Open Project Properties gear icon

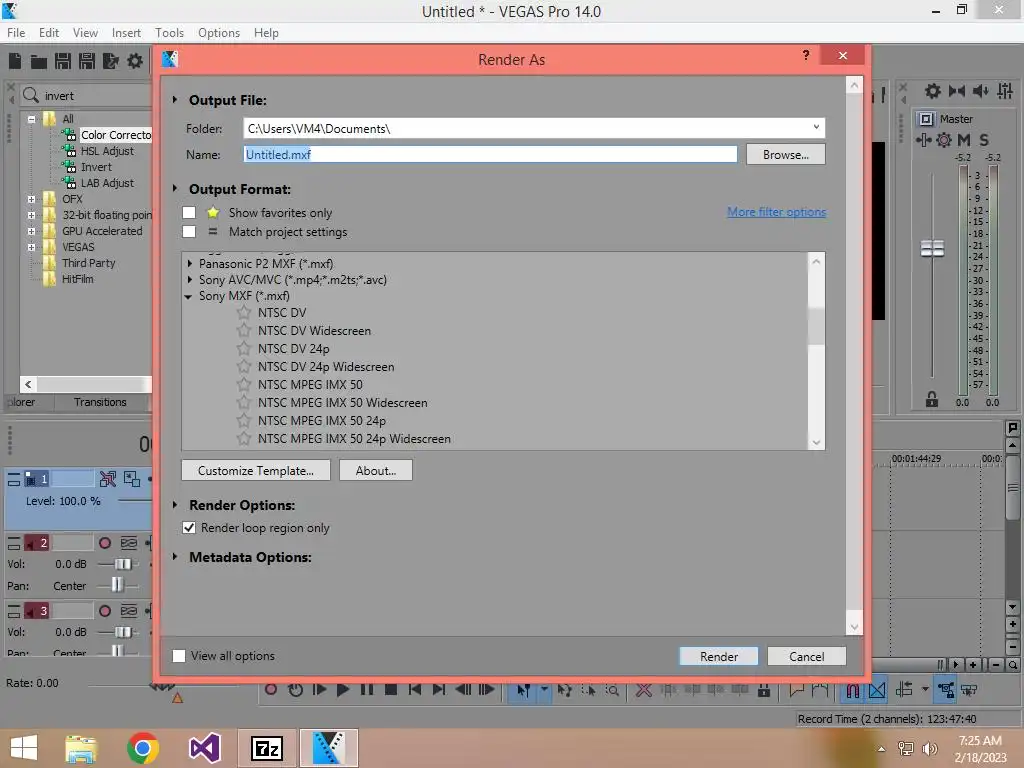click(135, 61)
